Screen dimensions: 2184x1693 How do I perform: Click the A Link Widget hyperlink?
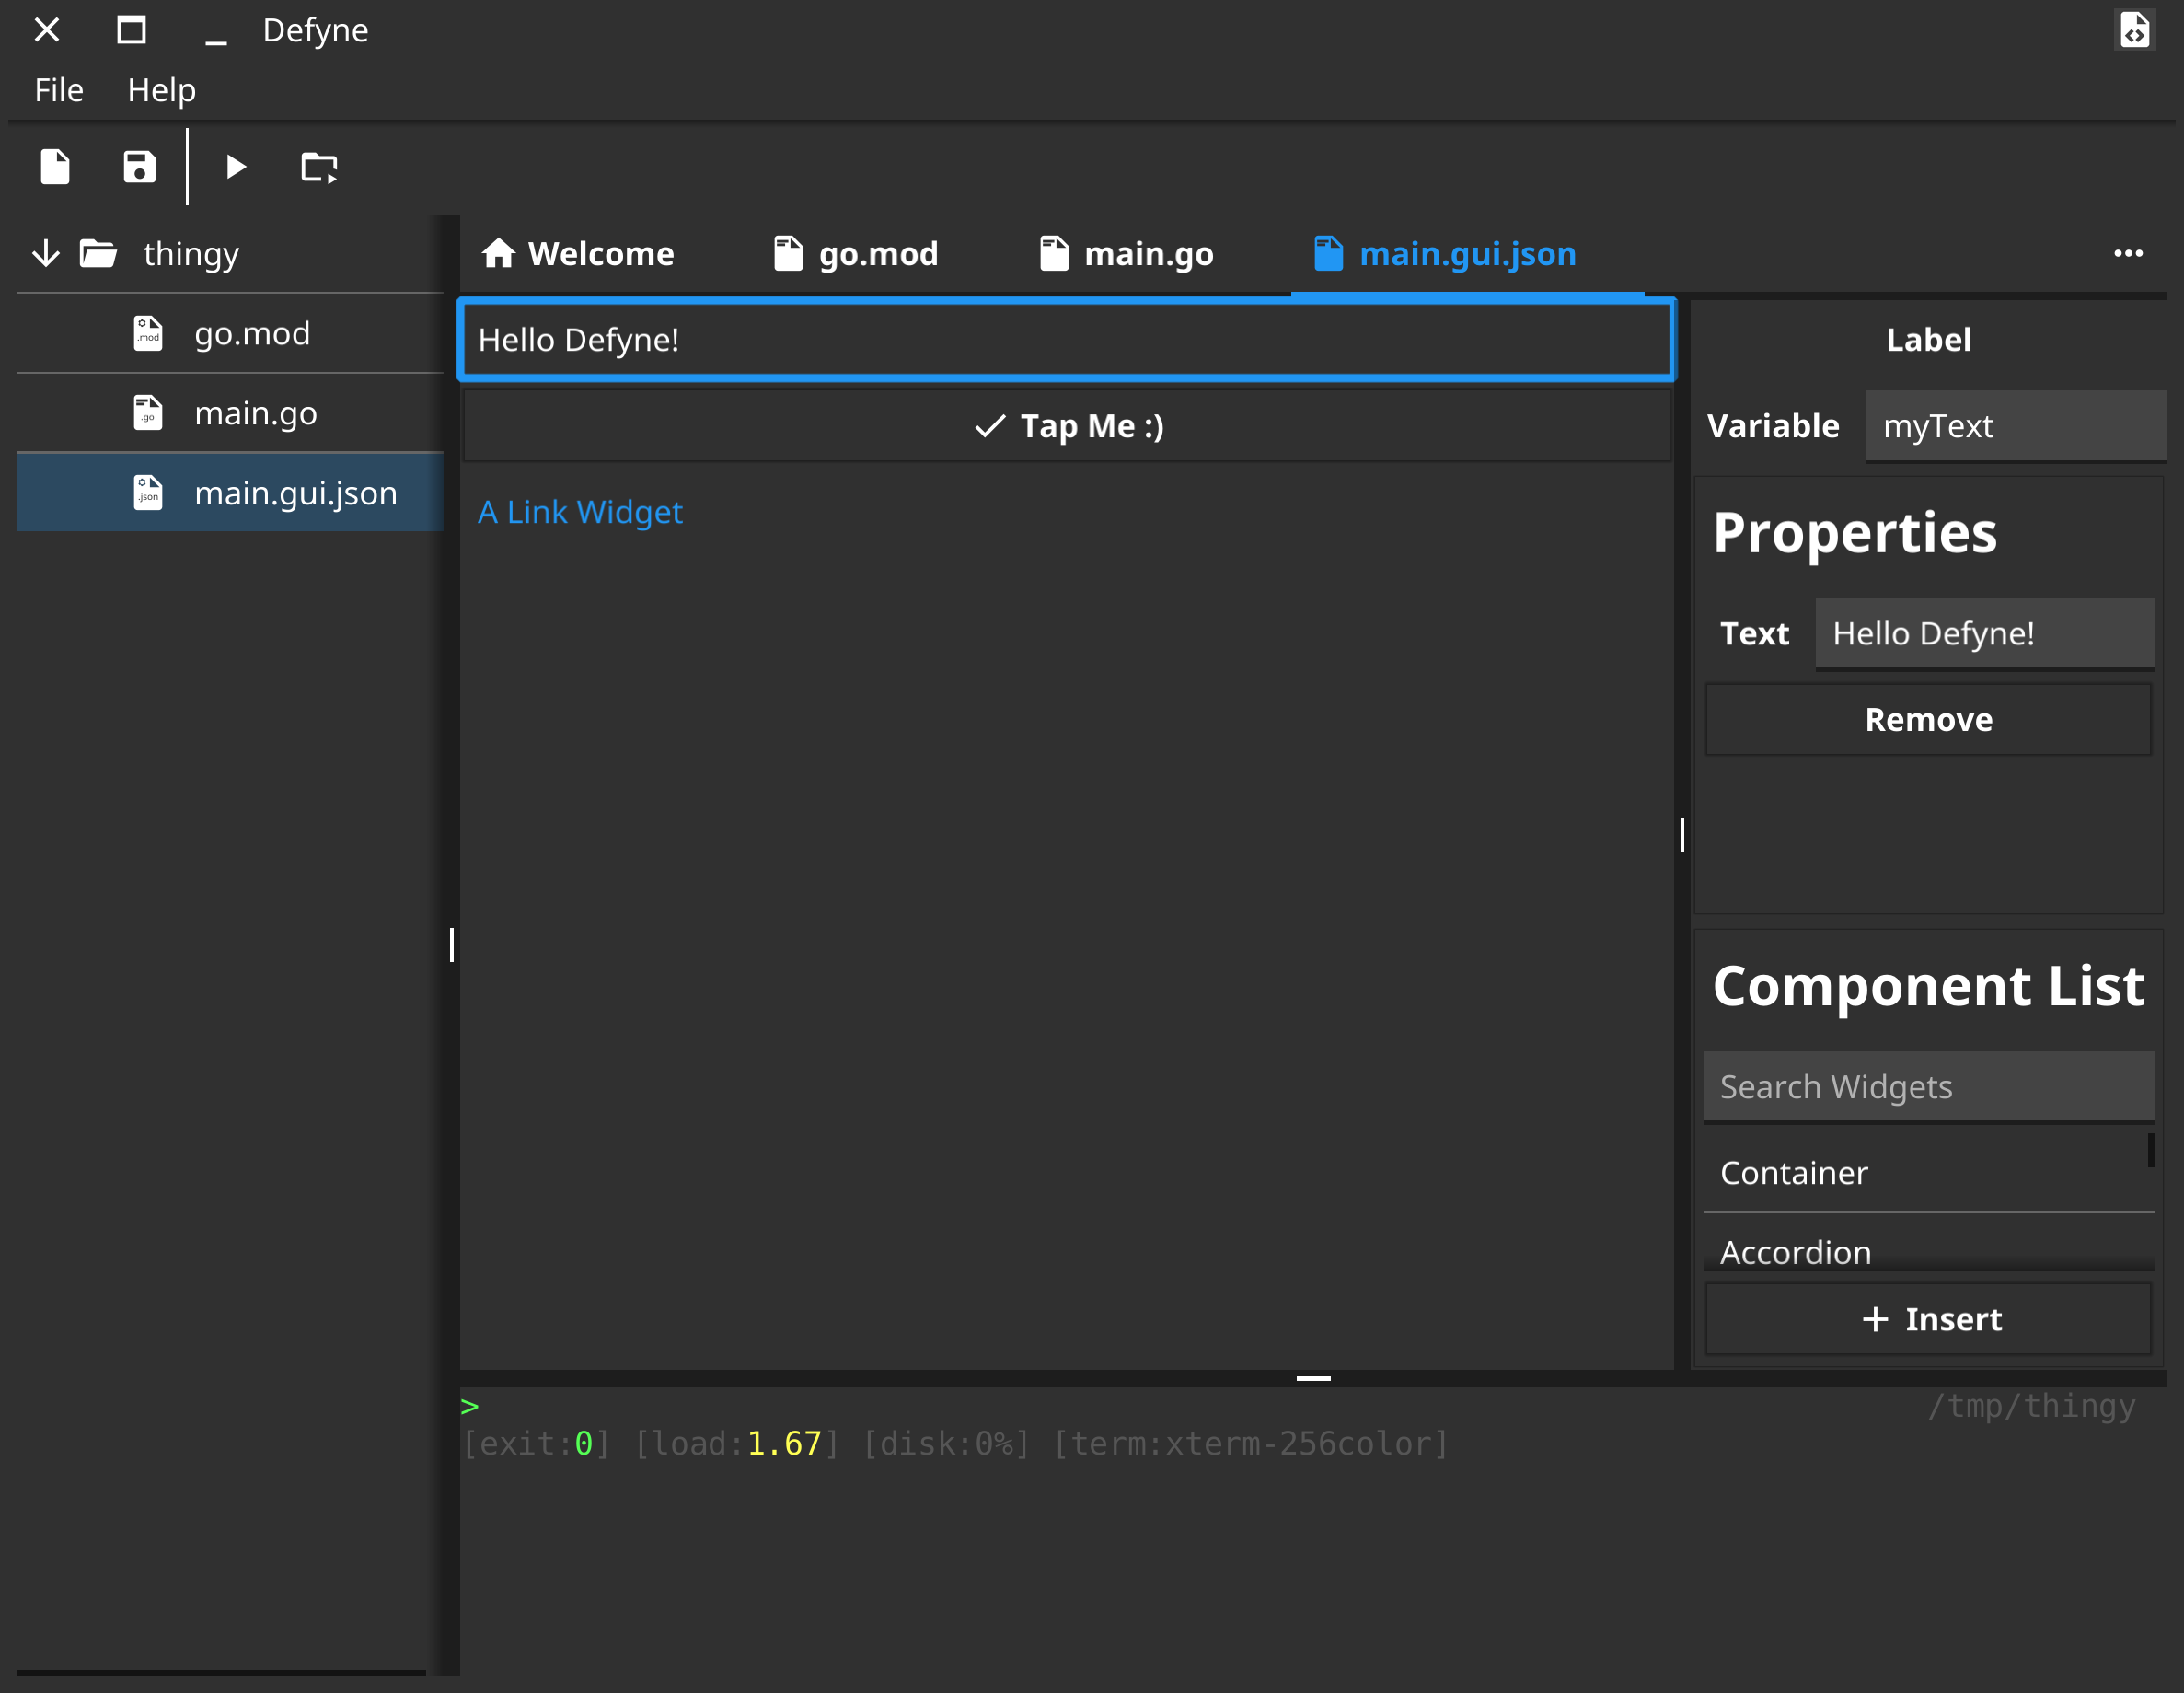[580, 512]
